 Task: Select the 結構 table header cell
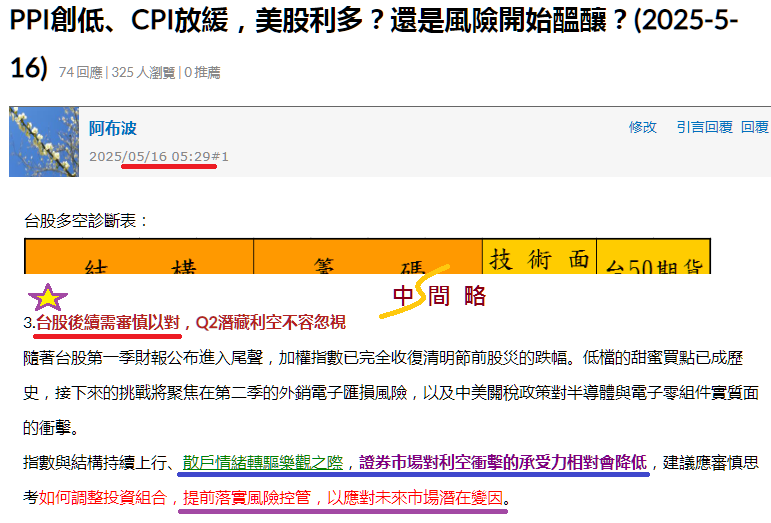[x=139, y=267]
